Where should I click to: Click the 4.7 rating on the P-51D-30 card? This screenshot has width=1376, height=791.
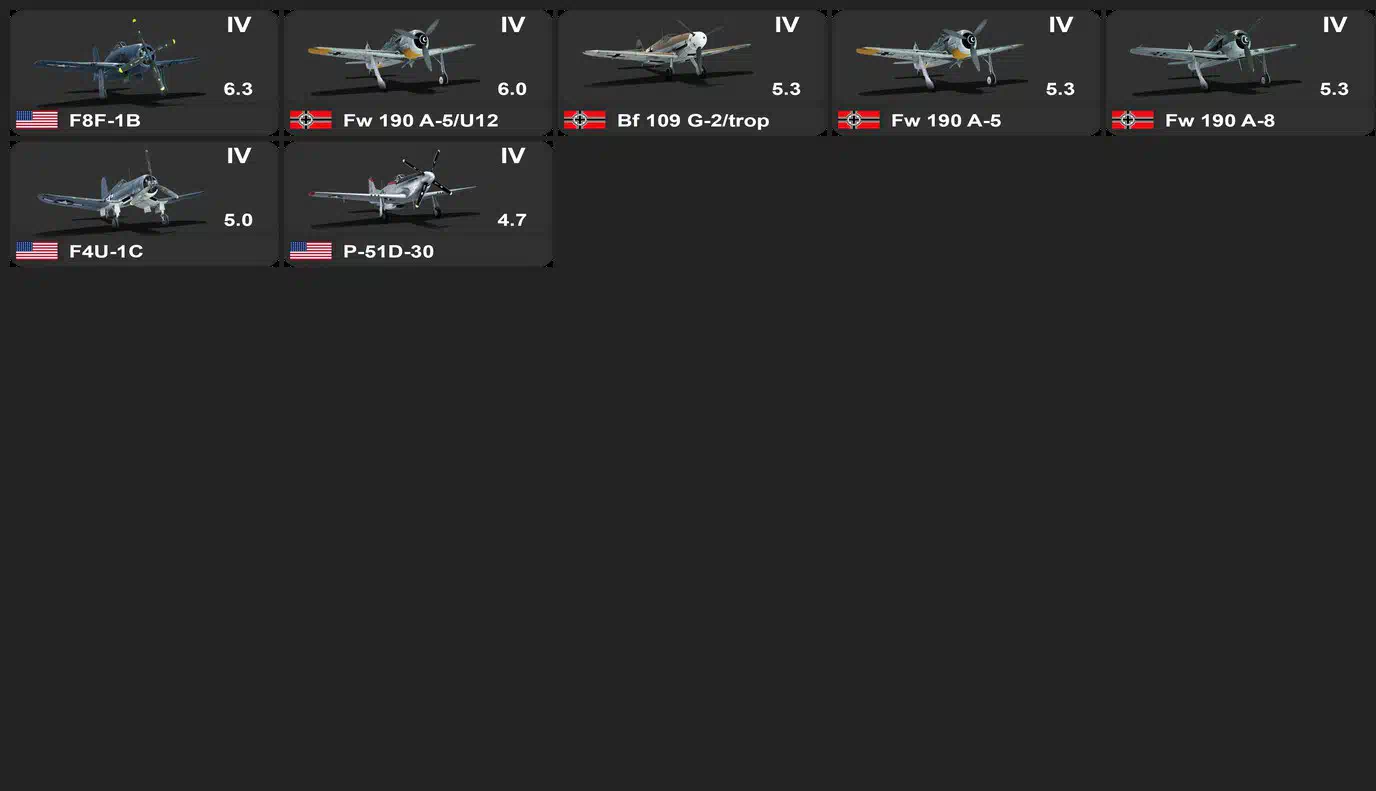pyautogui.click(x=512, y=220)
